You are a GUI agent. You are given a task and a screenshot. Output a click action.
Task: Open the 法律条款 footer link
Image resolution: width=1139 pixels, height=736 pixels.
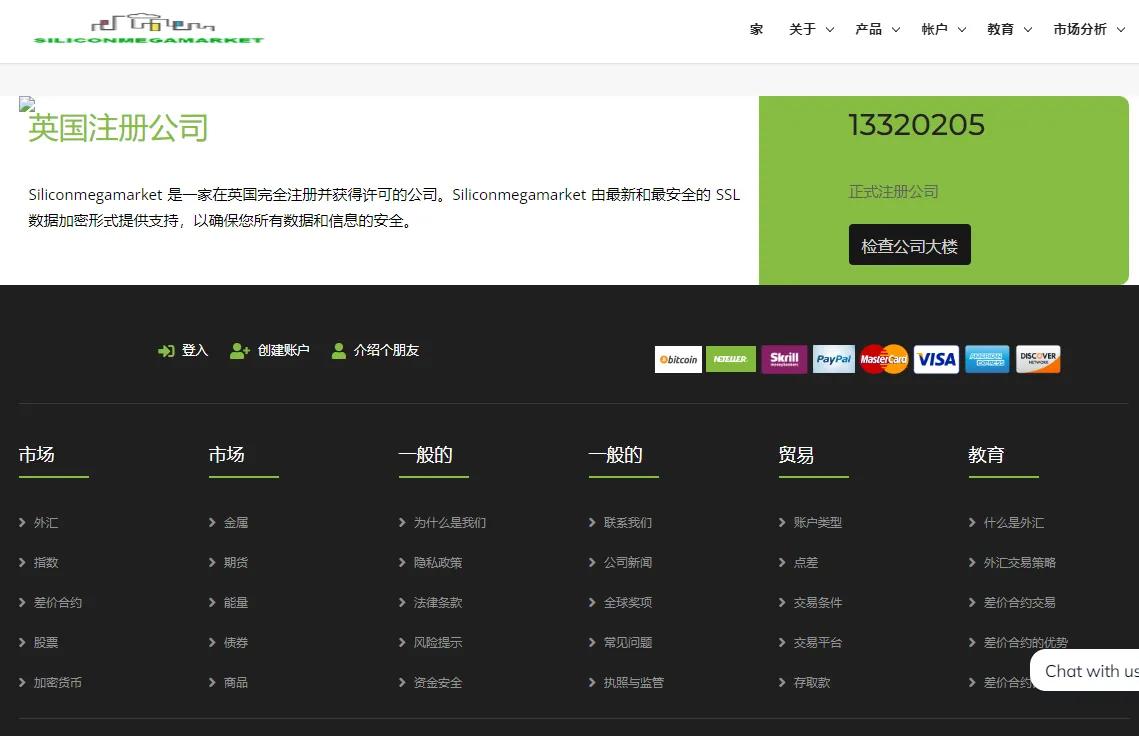click(437, 602)
